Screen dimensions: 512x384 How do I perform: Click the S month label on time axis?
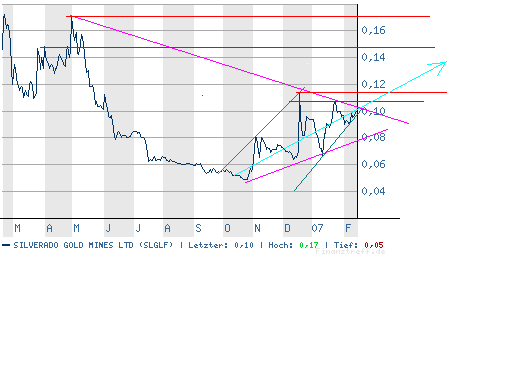click(x=198, y=228)
